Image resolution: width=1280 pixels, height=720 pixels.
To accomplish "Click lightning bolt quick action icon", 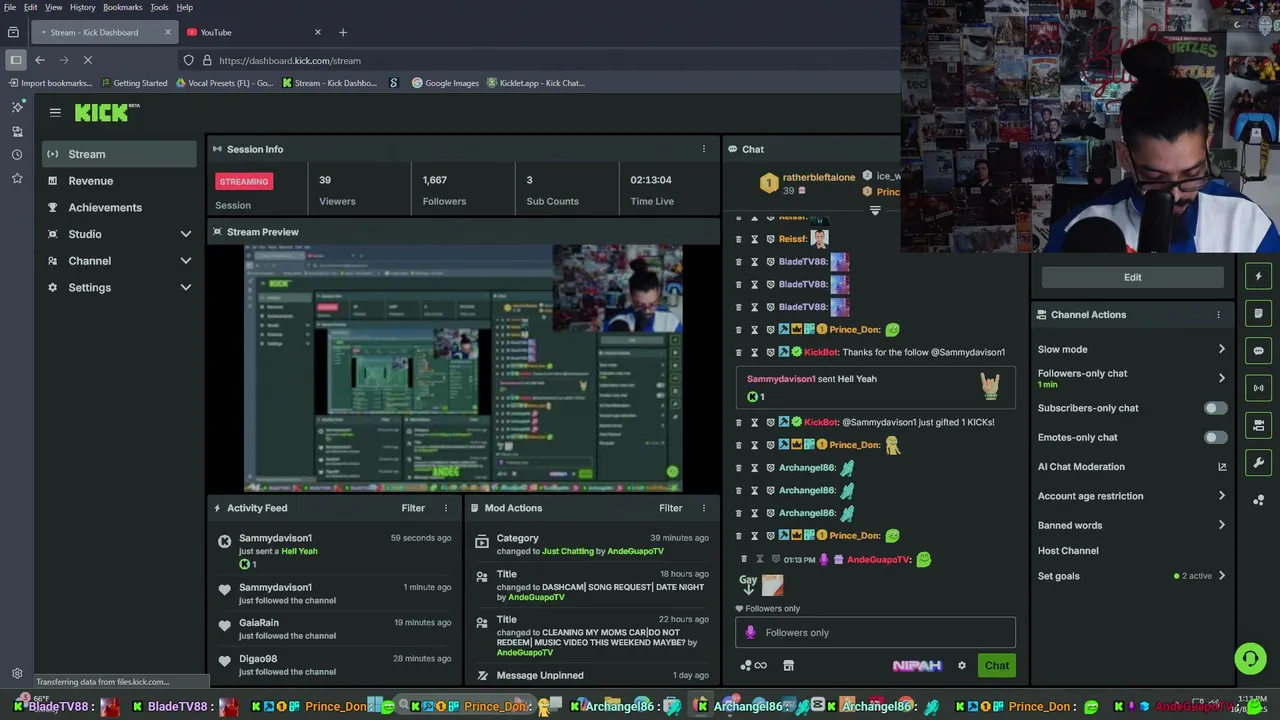I will tap(1258, 277).
